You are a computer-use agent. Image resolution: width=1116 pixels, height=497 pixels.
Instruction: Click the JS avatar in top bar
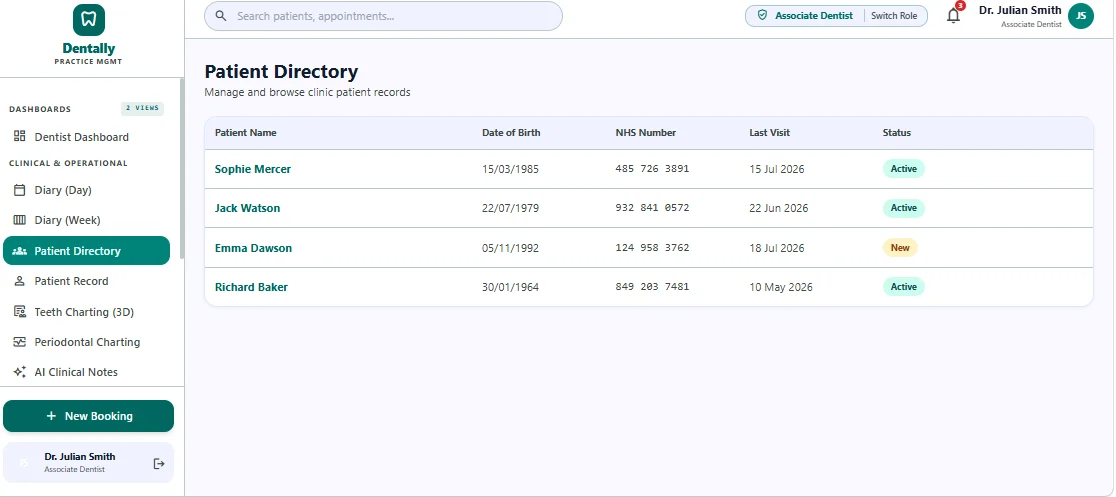coord(1080,16)
